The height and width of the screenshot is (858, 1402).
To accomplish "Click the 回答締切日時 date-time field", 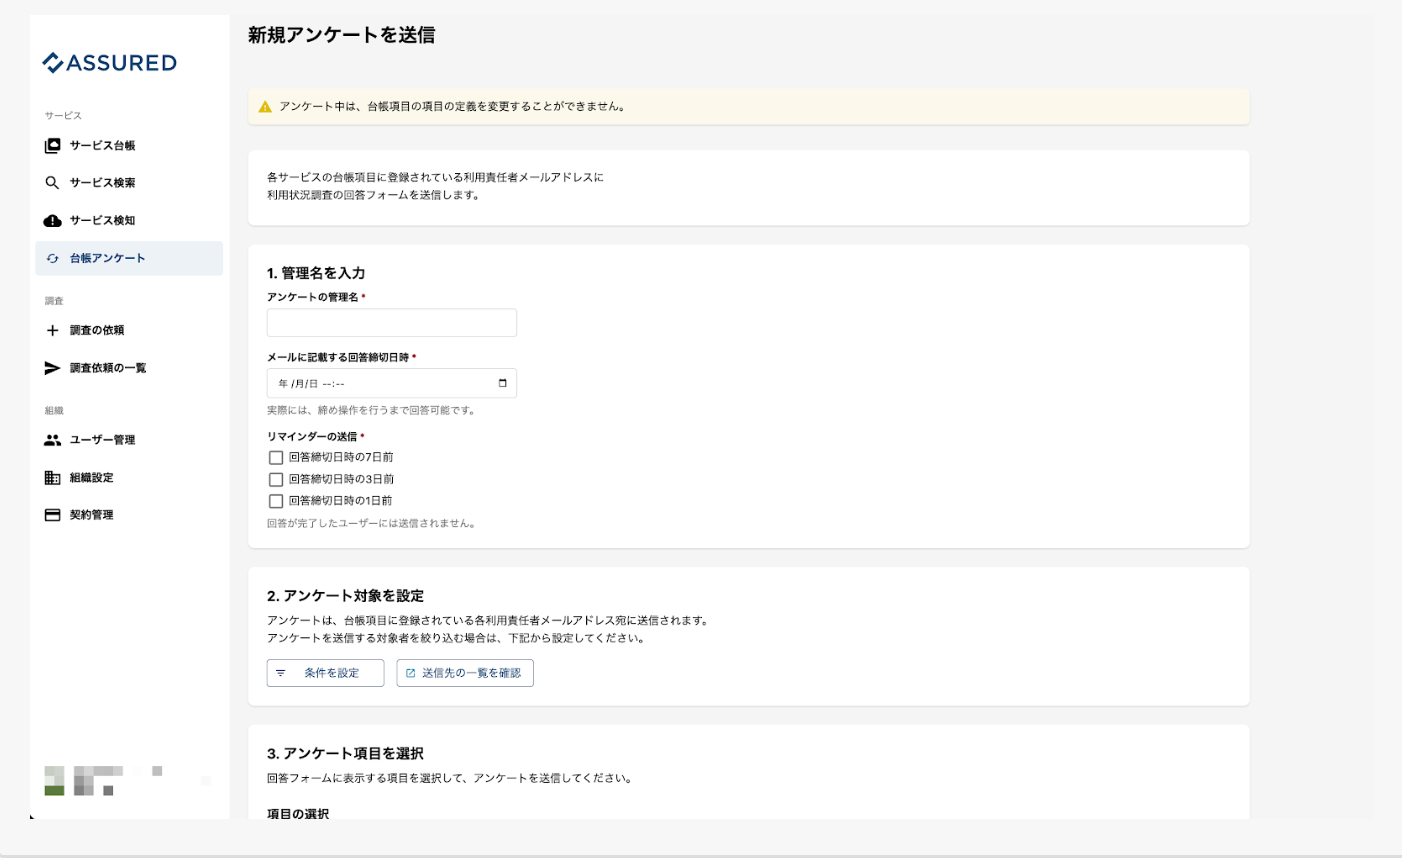I will coord(392,383).
